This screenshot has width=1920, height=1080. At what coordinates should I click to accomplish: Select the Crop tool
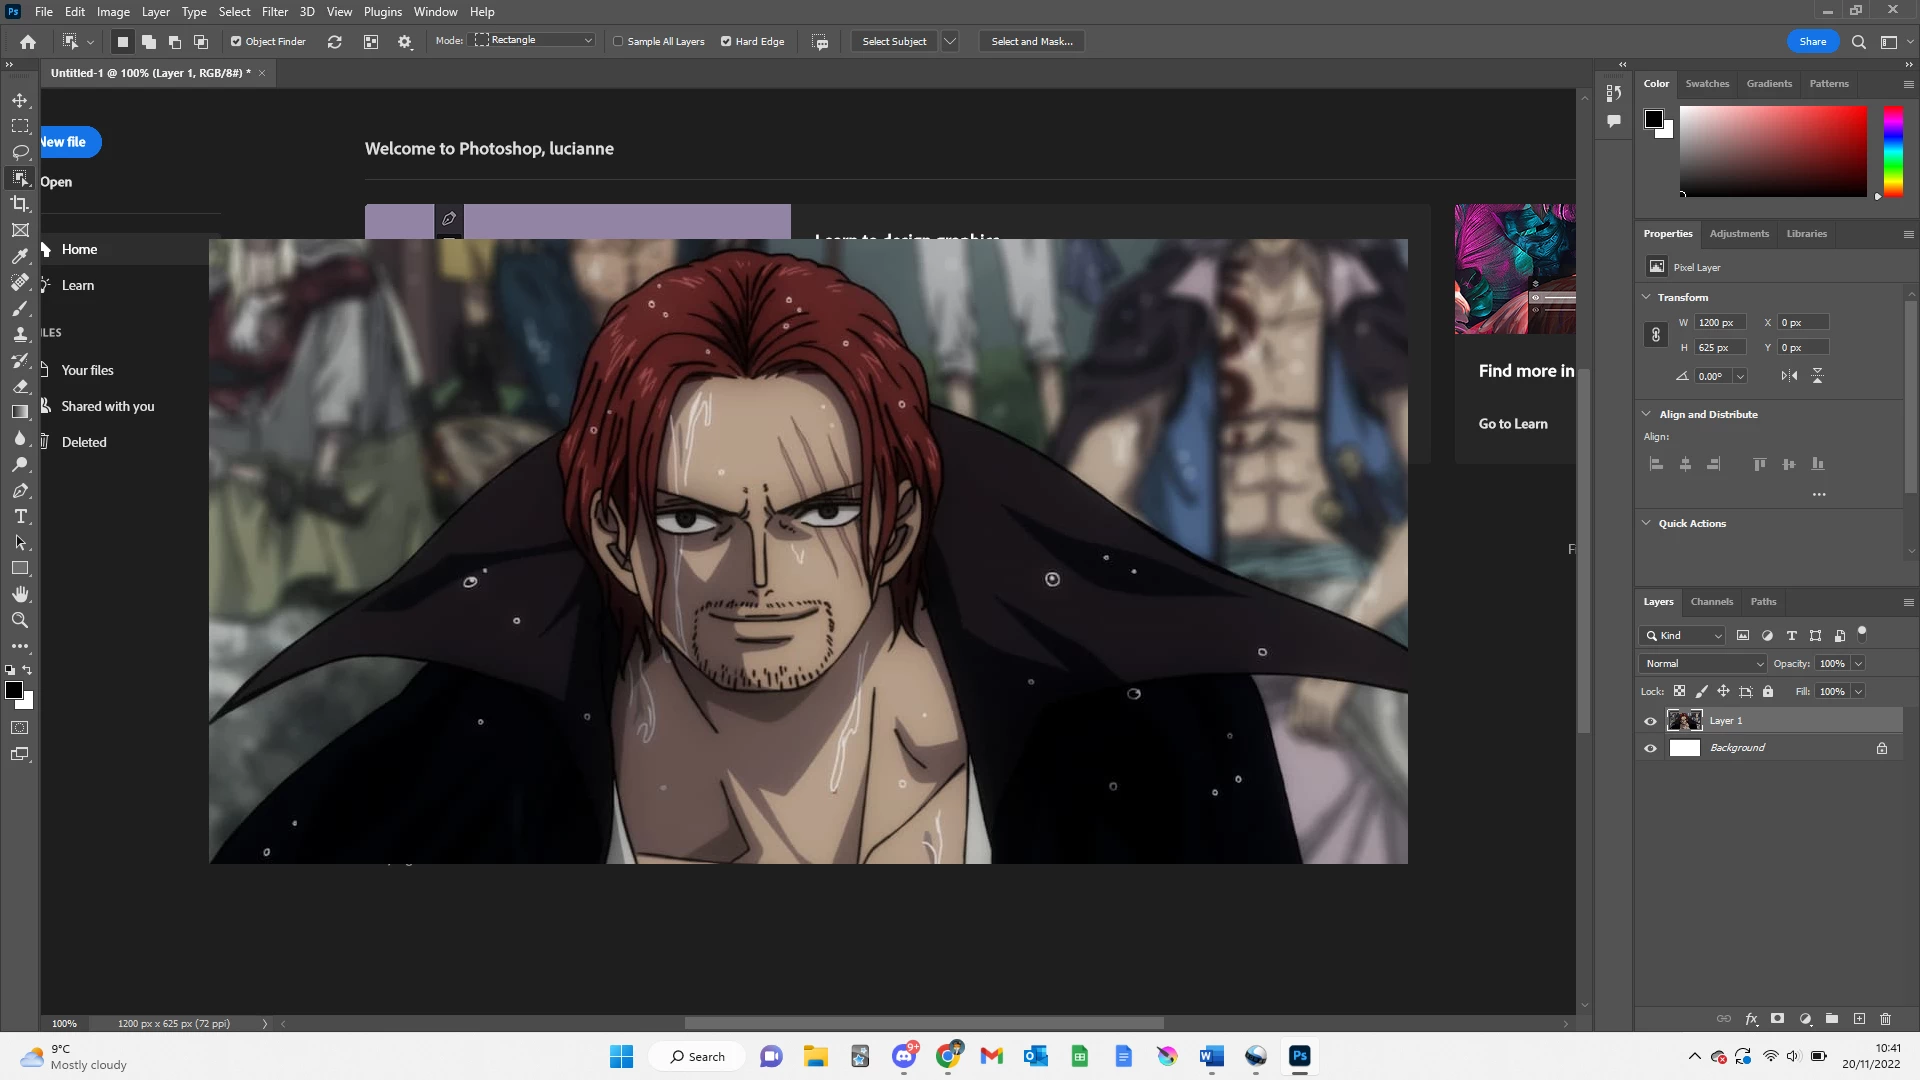20,204
